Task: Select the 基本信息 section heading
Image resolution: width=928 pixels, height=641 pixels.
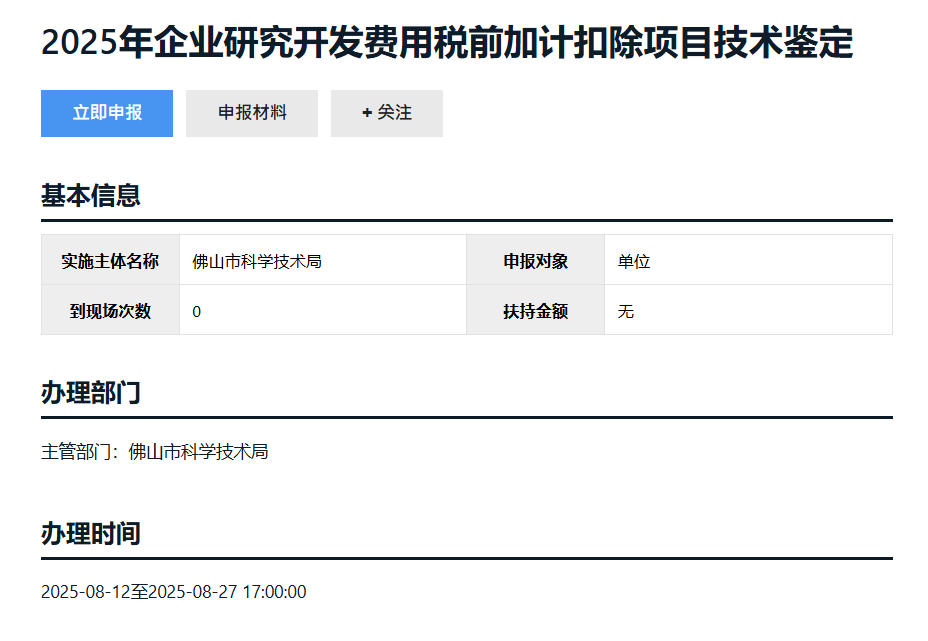Action: tap(90, 195)
